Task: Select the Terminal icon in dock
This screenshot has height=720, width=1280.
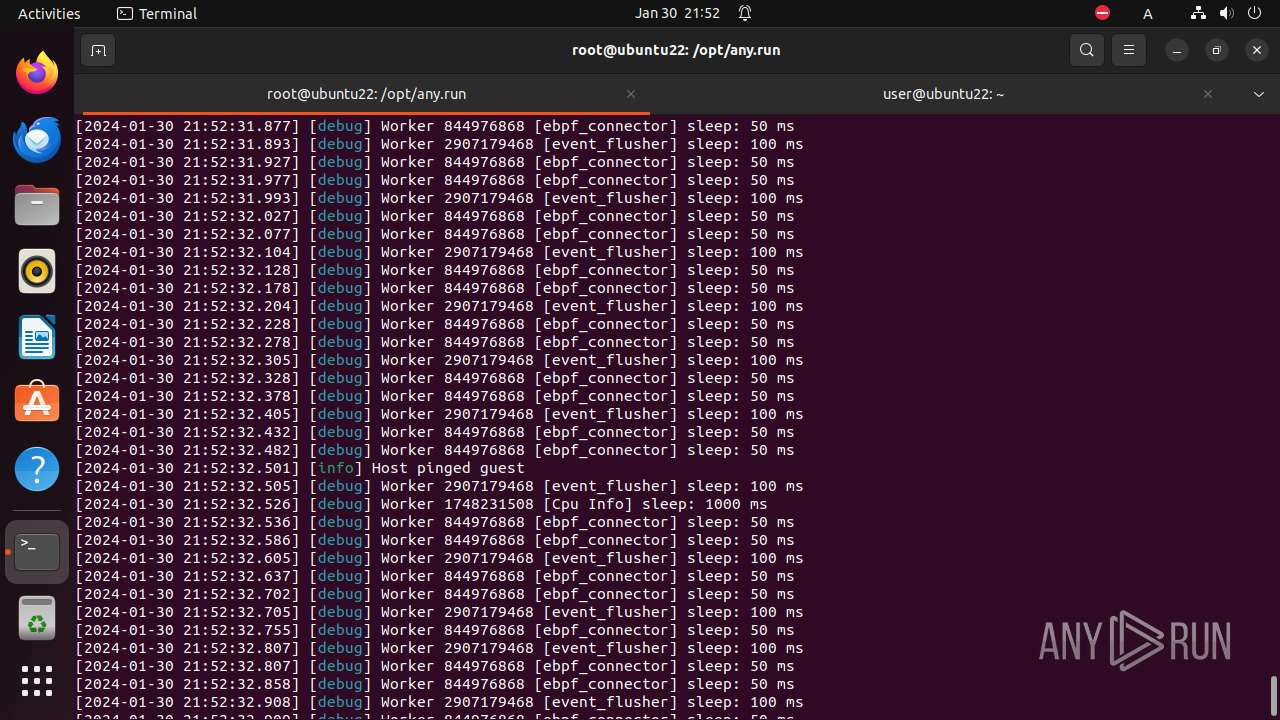Action: pos(37,552)
